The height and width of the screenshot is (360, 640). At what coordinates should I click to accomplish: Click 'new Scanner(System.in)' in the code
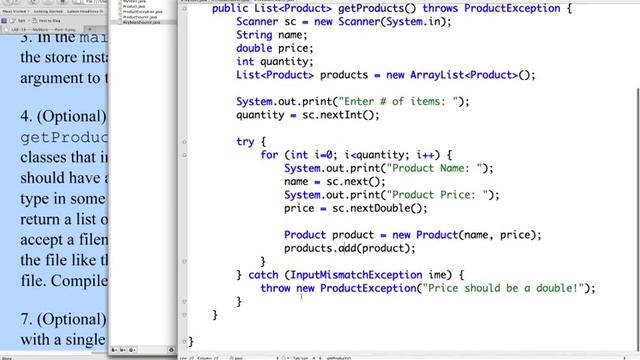point(380,22)
